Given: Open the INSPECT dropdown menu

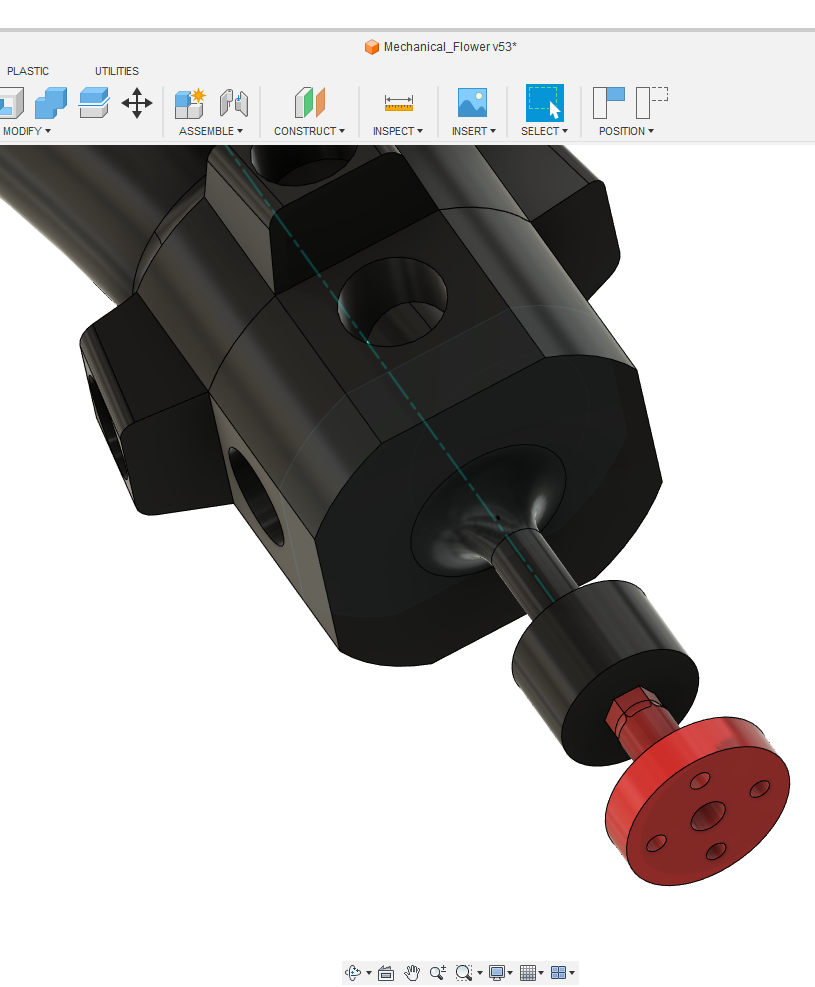Looking at the screenshot, I should tap(398, 131).
